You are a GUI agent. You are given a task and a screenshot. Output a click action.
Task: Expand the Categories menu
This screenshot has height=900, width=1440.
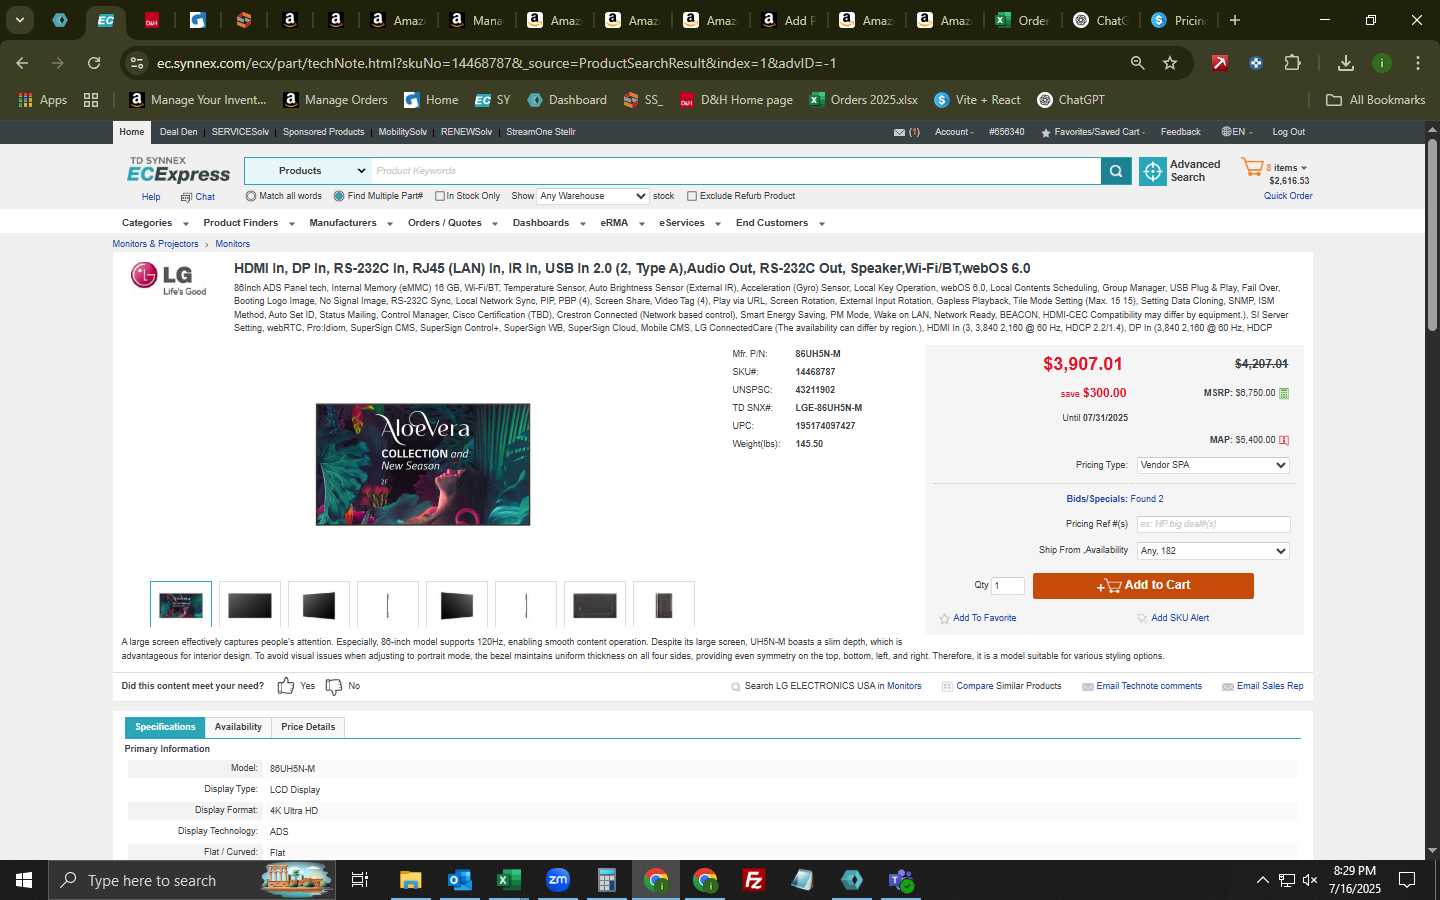155,223
